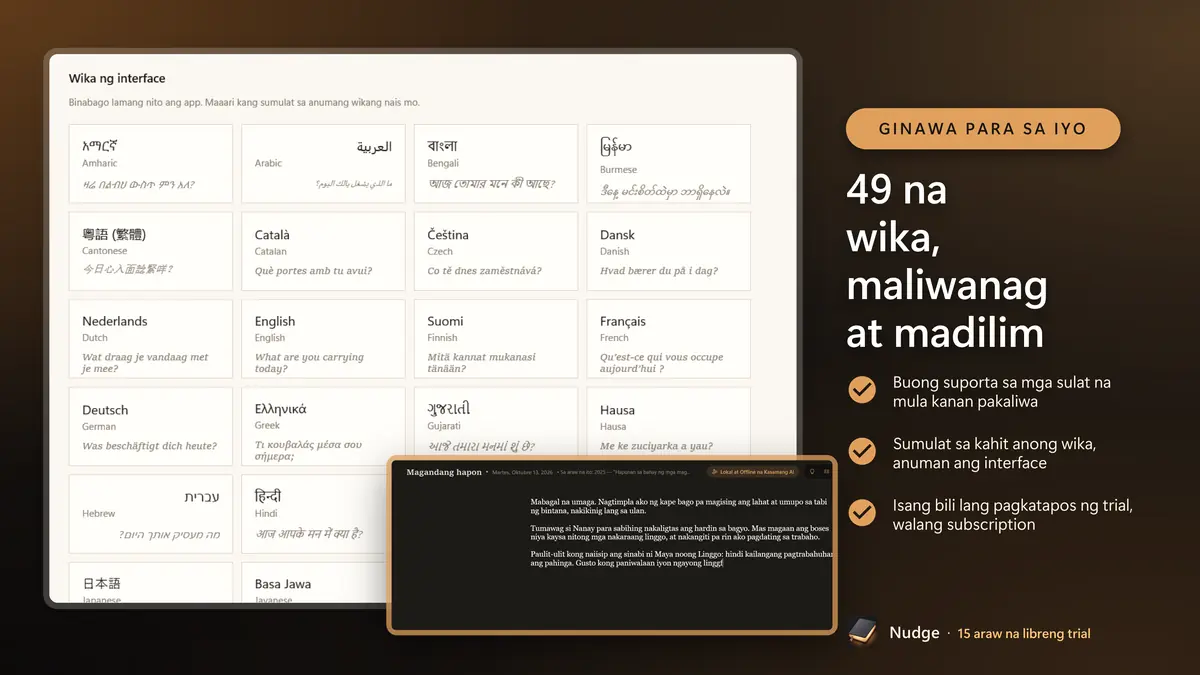Click checkmark icon beside "Buong suporta" line
1200x675 pixels.
(862, 390)
